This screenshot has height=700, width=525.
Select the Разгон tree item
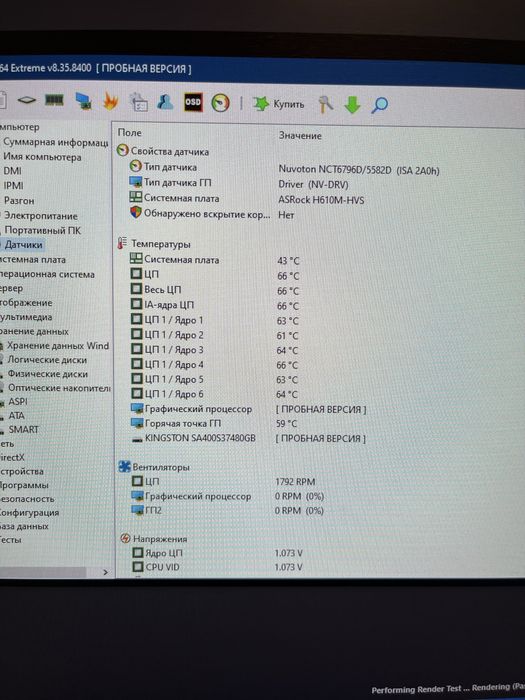click(x=19, y=201)
